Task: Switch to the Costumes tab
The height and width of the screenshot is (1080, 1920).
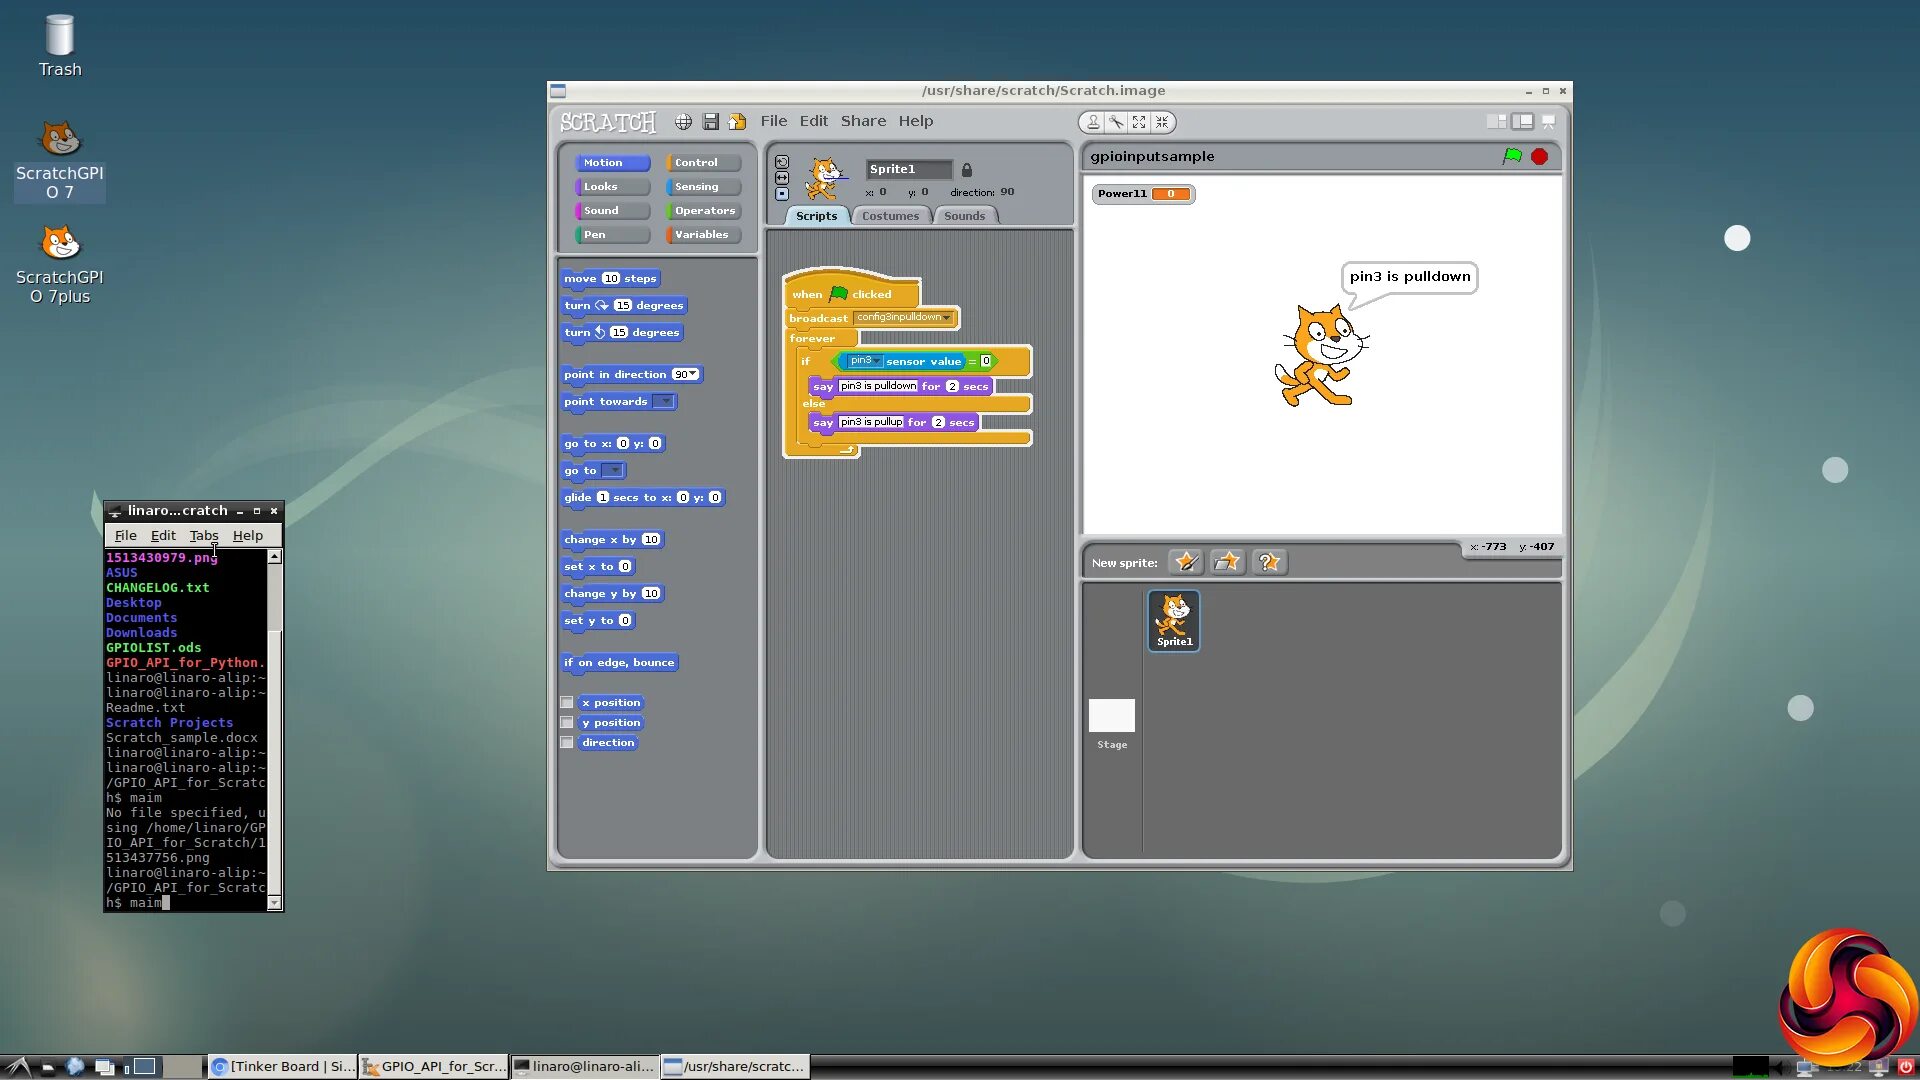Action: 890,216
